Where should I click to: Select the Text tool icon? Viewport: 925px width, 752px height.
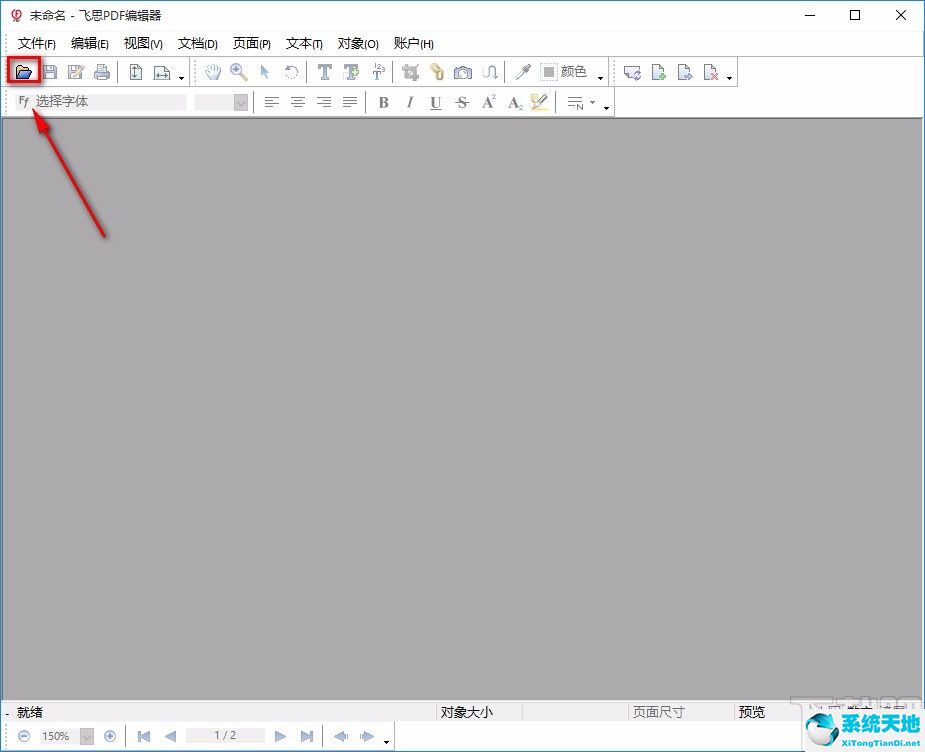coord(324,72)
